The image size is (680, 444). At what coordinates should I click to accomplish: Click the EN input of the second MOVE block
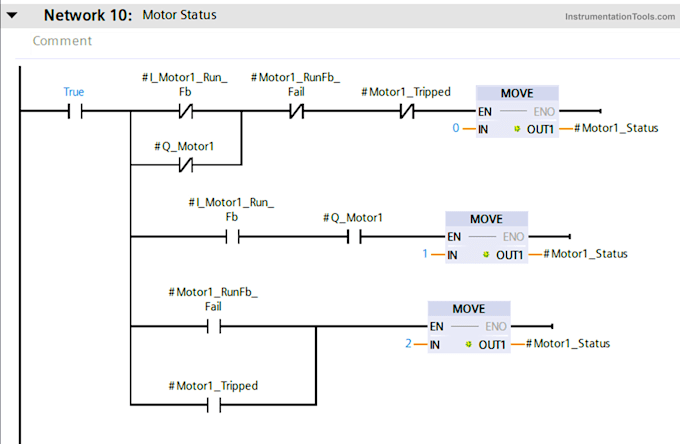[454, 237]
